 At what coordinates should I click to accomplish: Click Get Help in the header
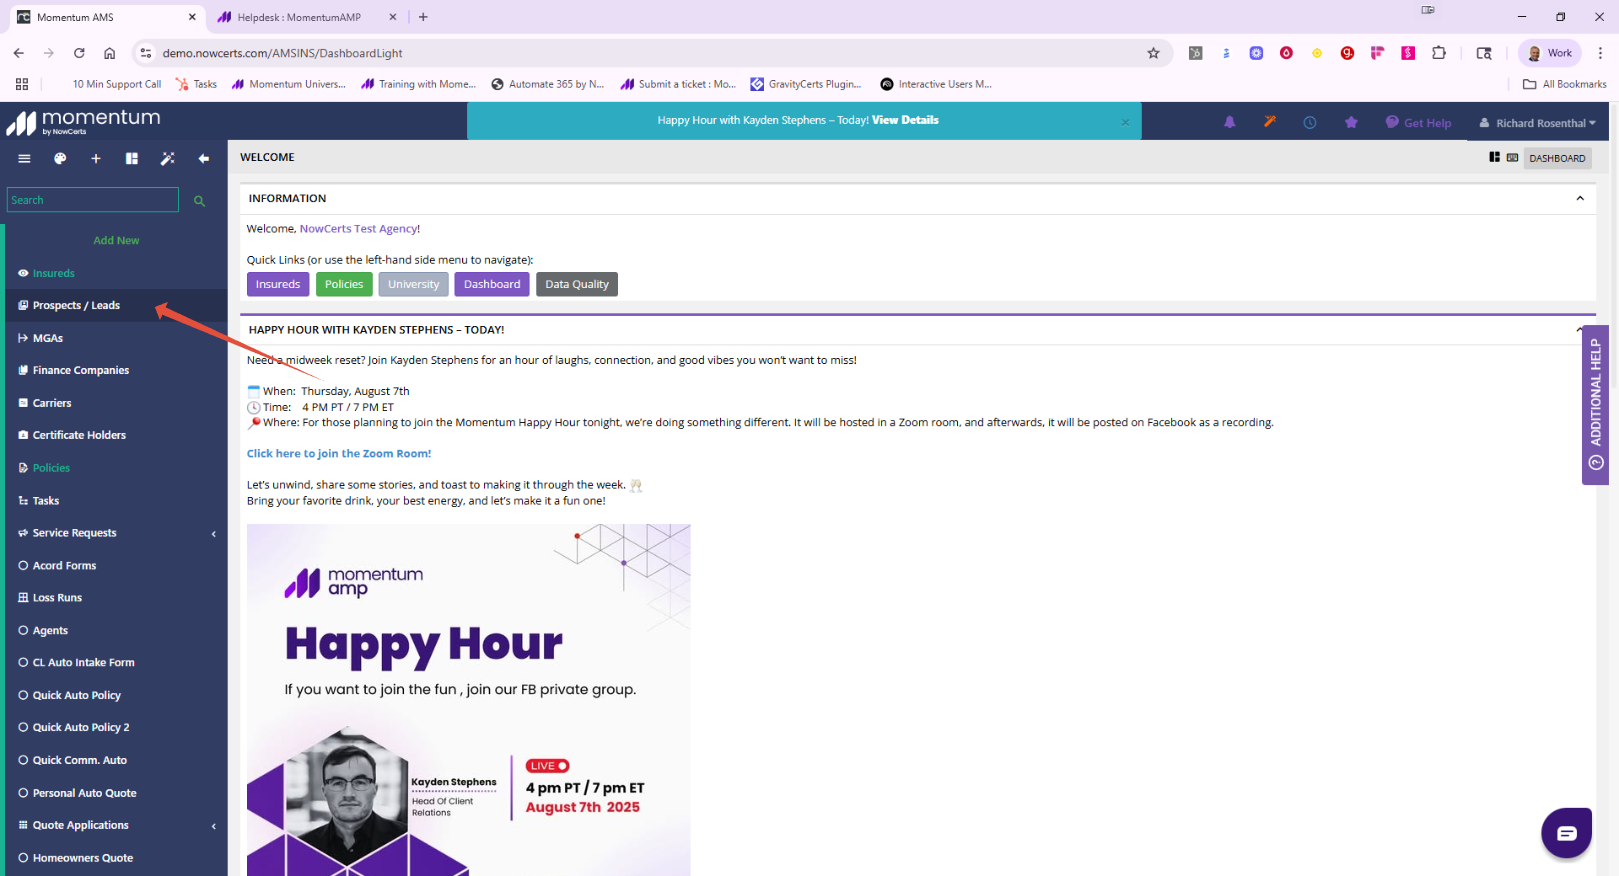click(1418, 123)
